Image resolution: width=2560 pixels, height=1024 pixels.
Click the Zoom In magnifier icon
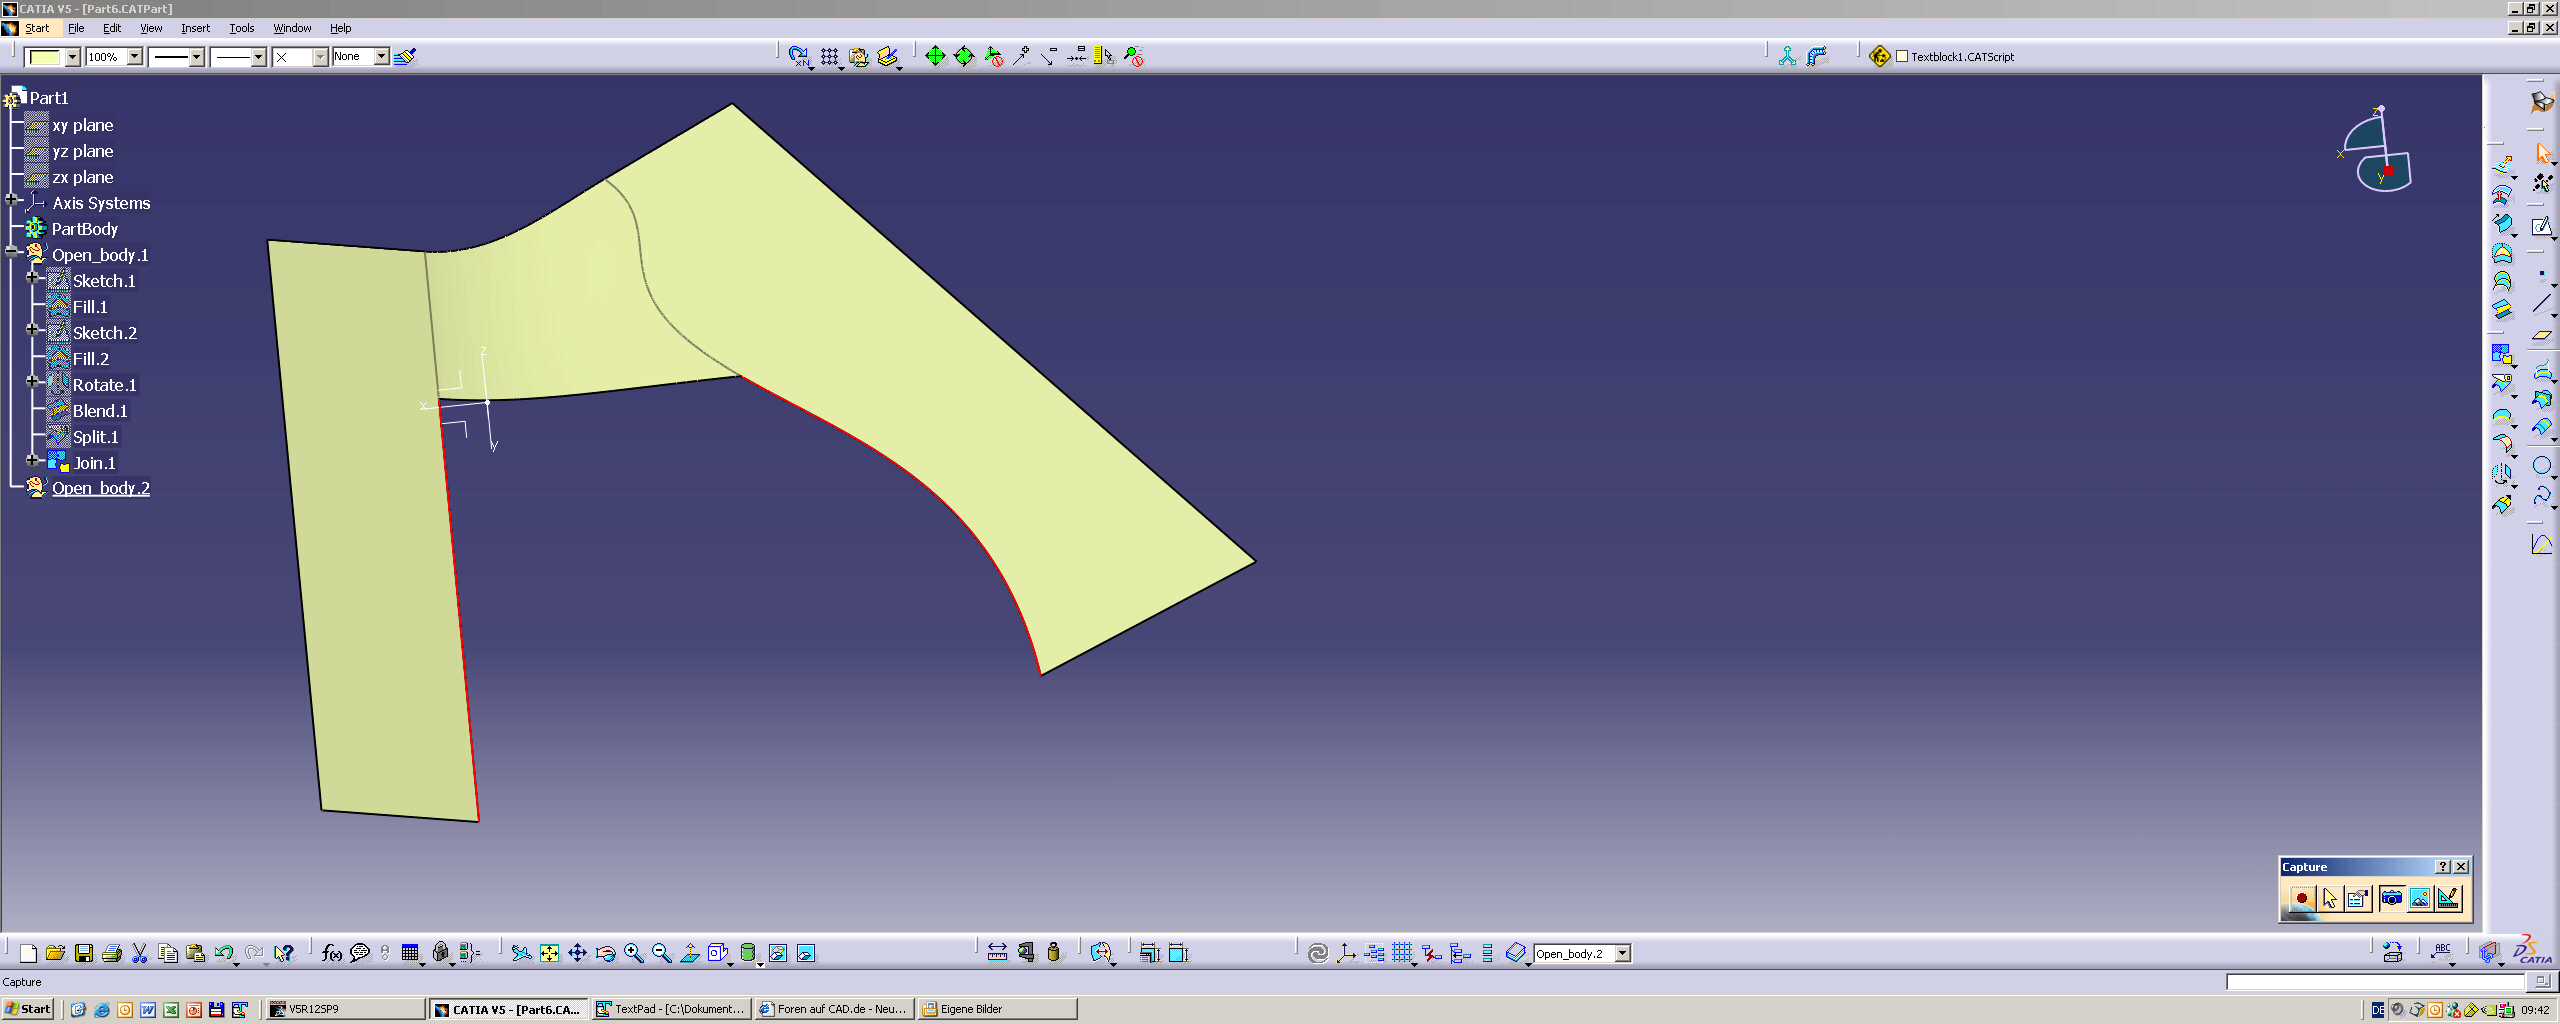(633, 953)
